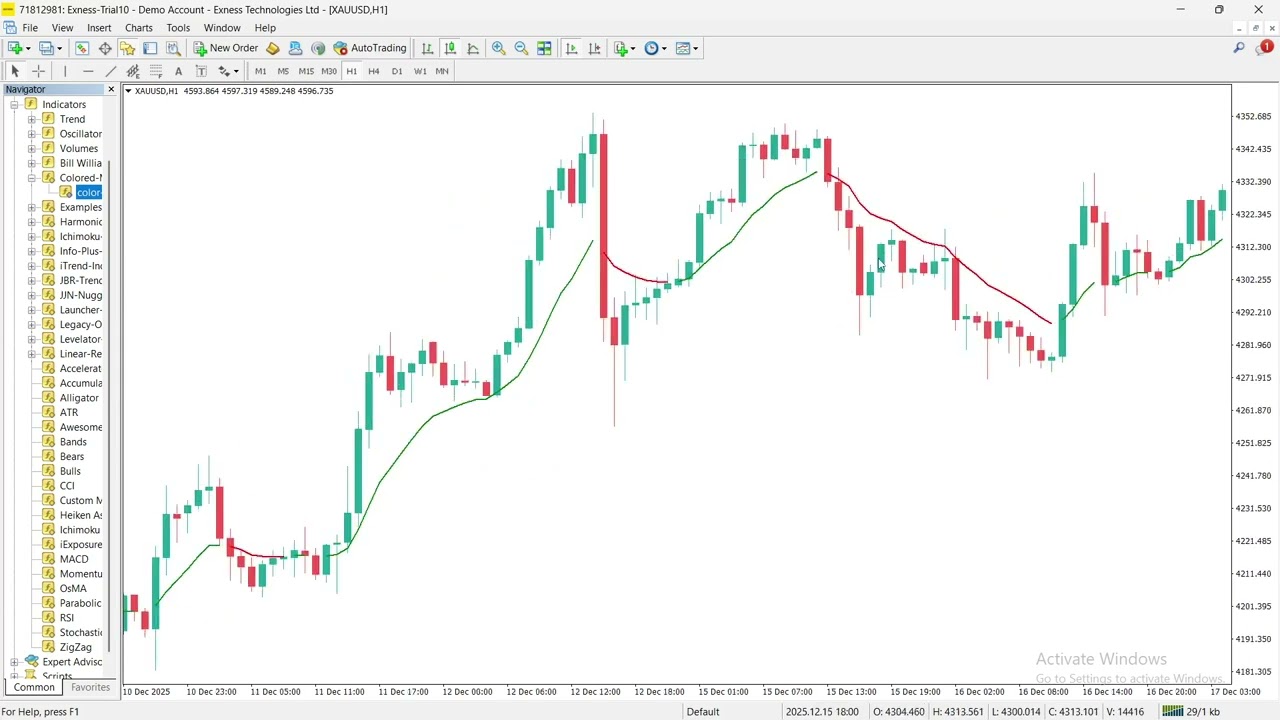
Task: Select the MACD indicator in Navigator
Action: tap(74, 559)
